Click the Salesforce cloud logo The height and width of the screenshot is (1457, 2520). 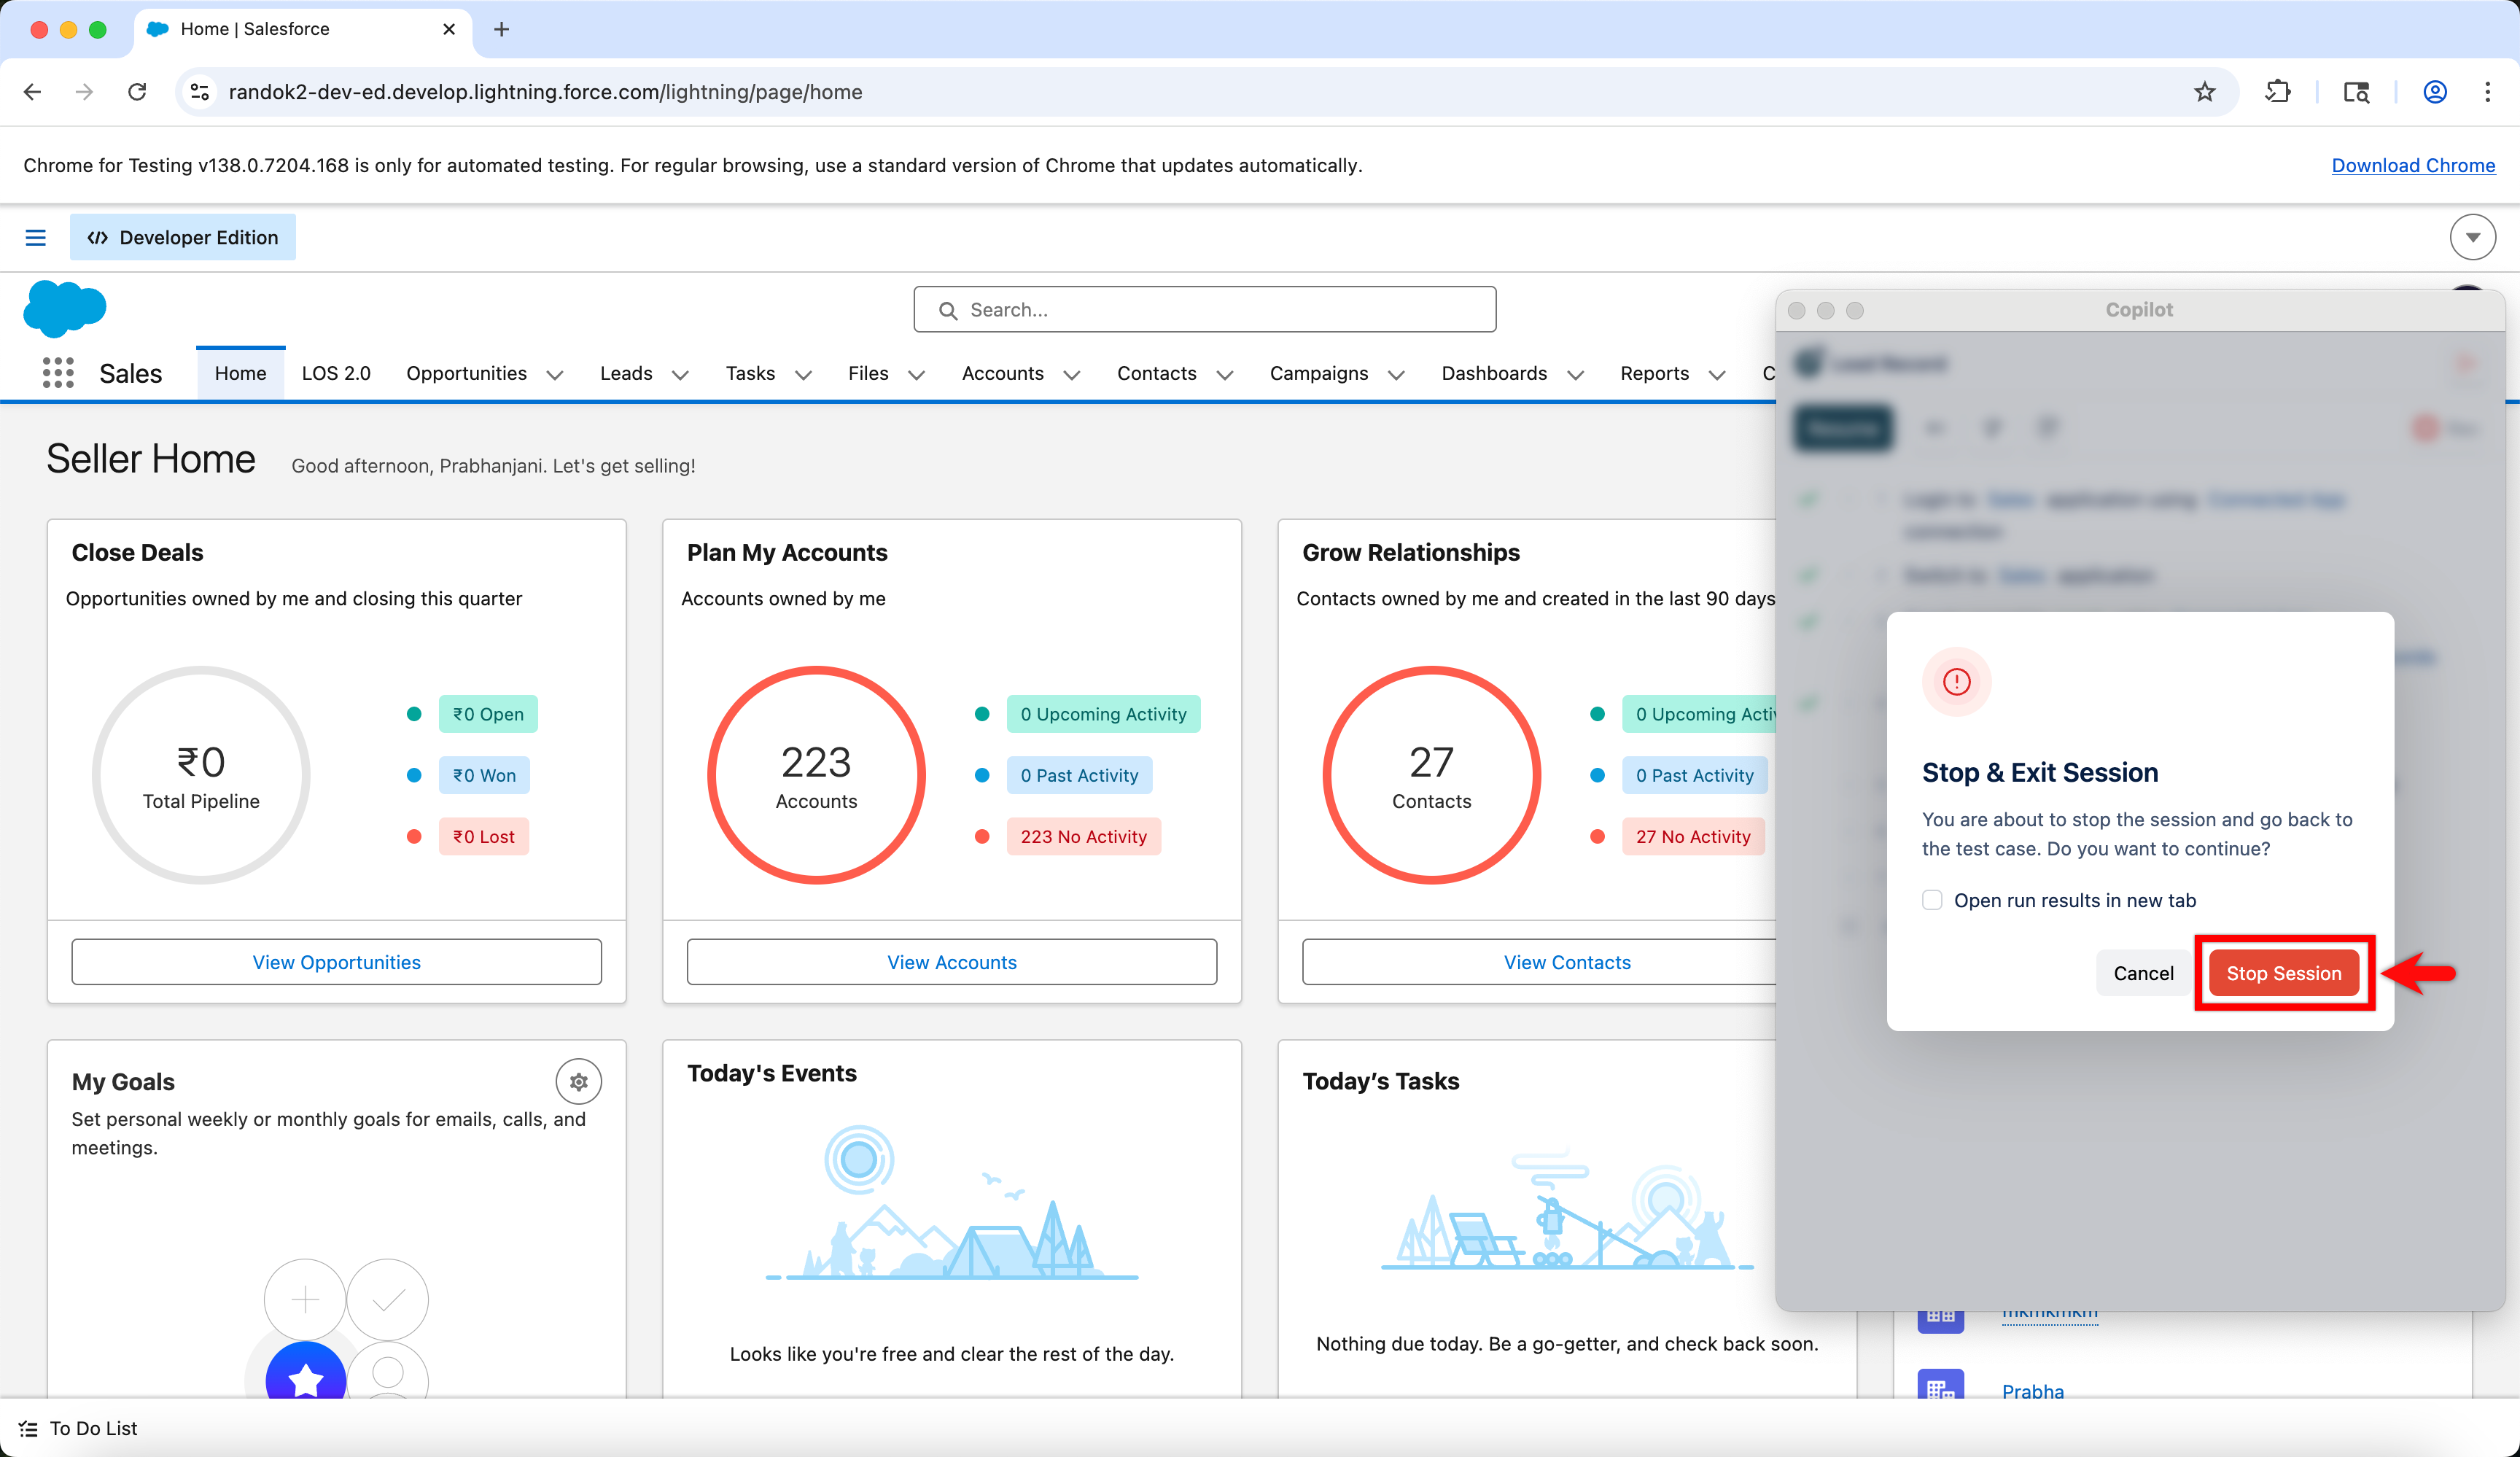tap(64, 308)
